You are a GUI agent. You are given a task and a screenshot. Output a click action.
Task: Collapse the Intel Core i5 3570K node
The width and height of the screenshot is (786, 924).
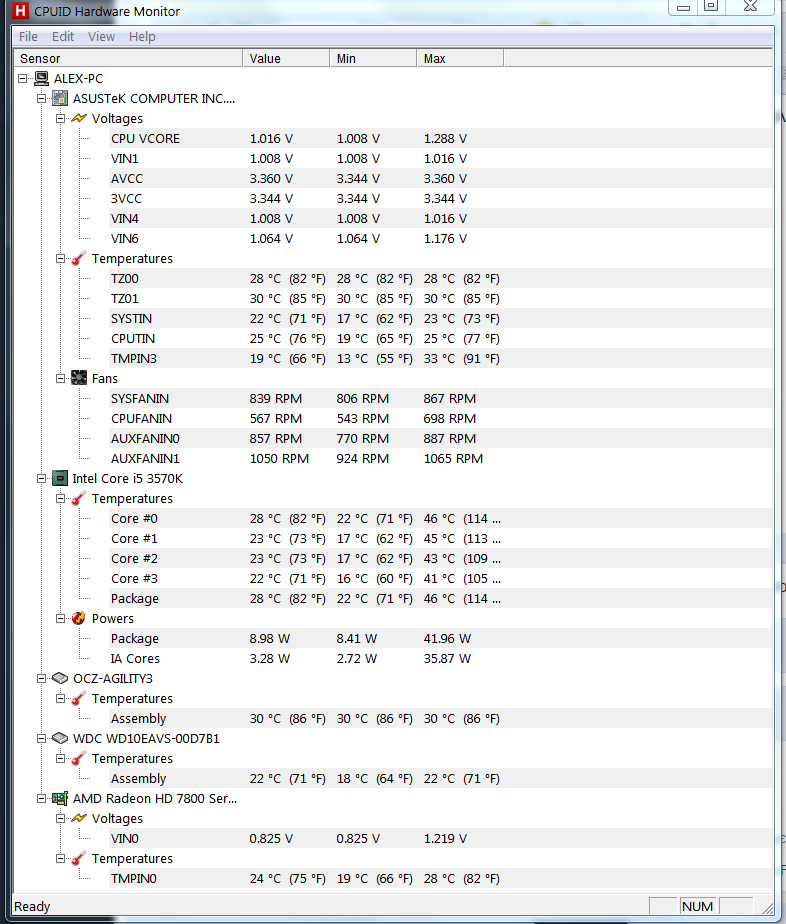coord(42,478)
